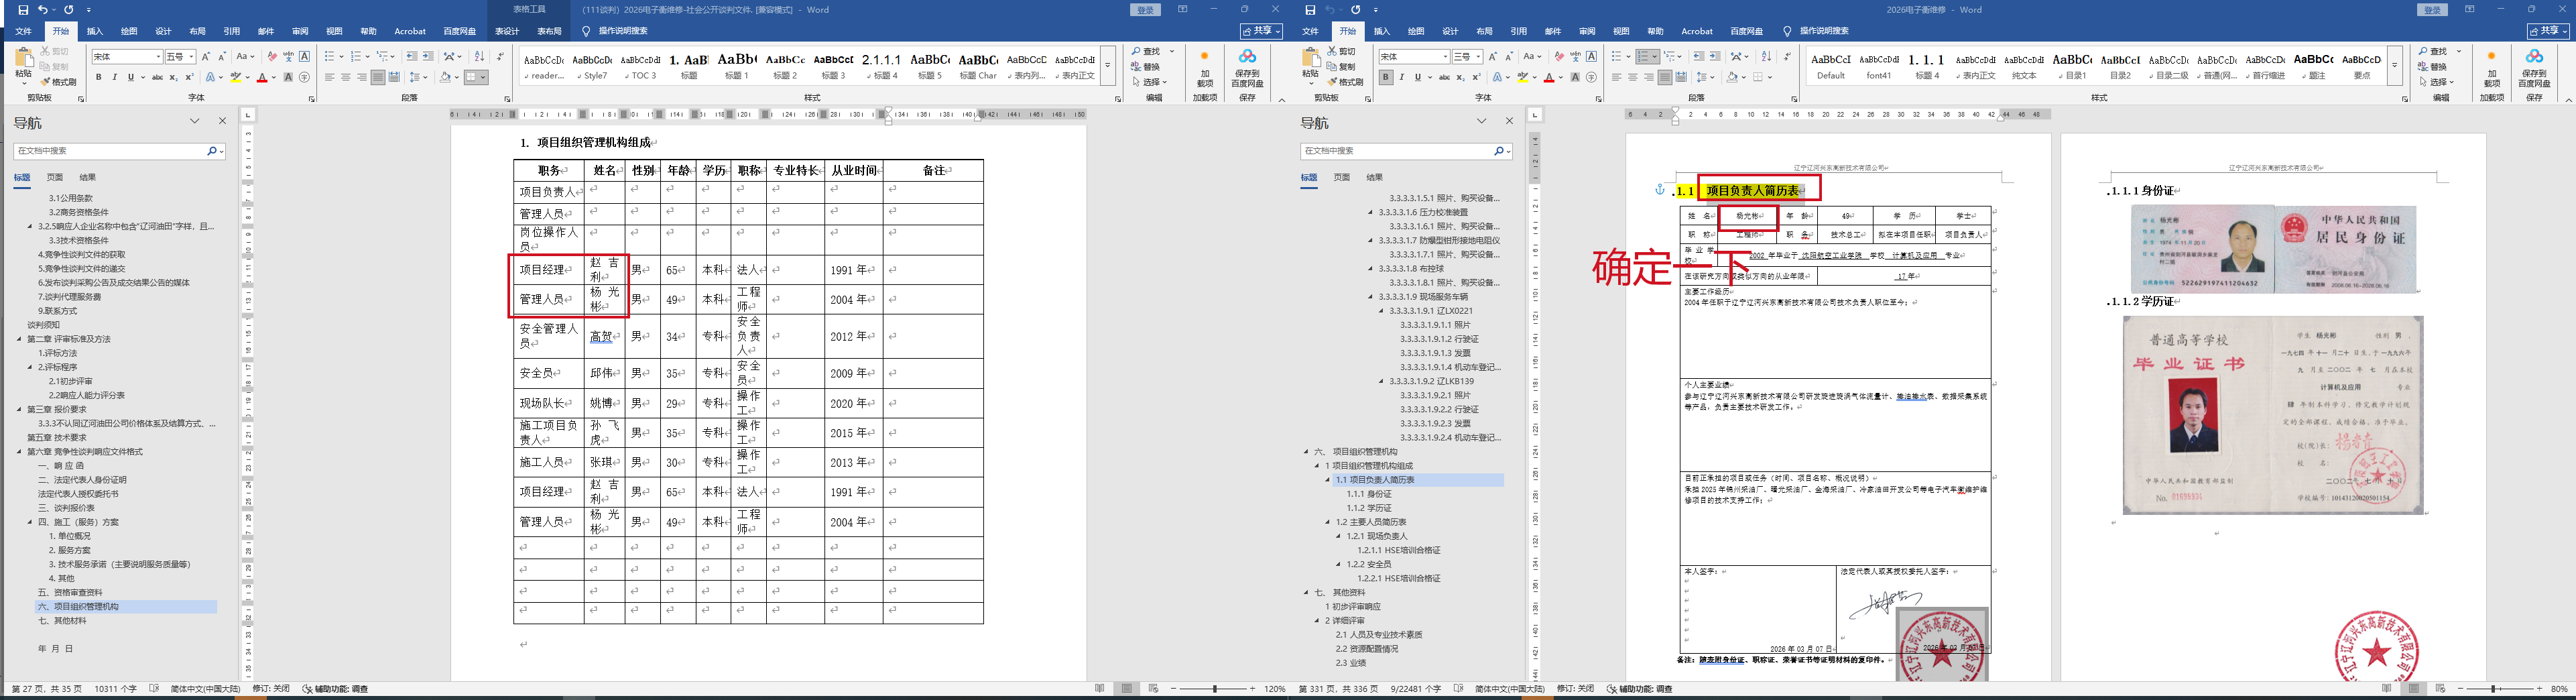Click 登录 button in left Word window
This screenshot has height=700, width=2576.
(1146, 10)
